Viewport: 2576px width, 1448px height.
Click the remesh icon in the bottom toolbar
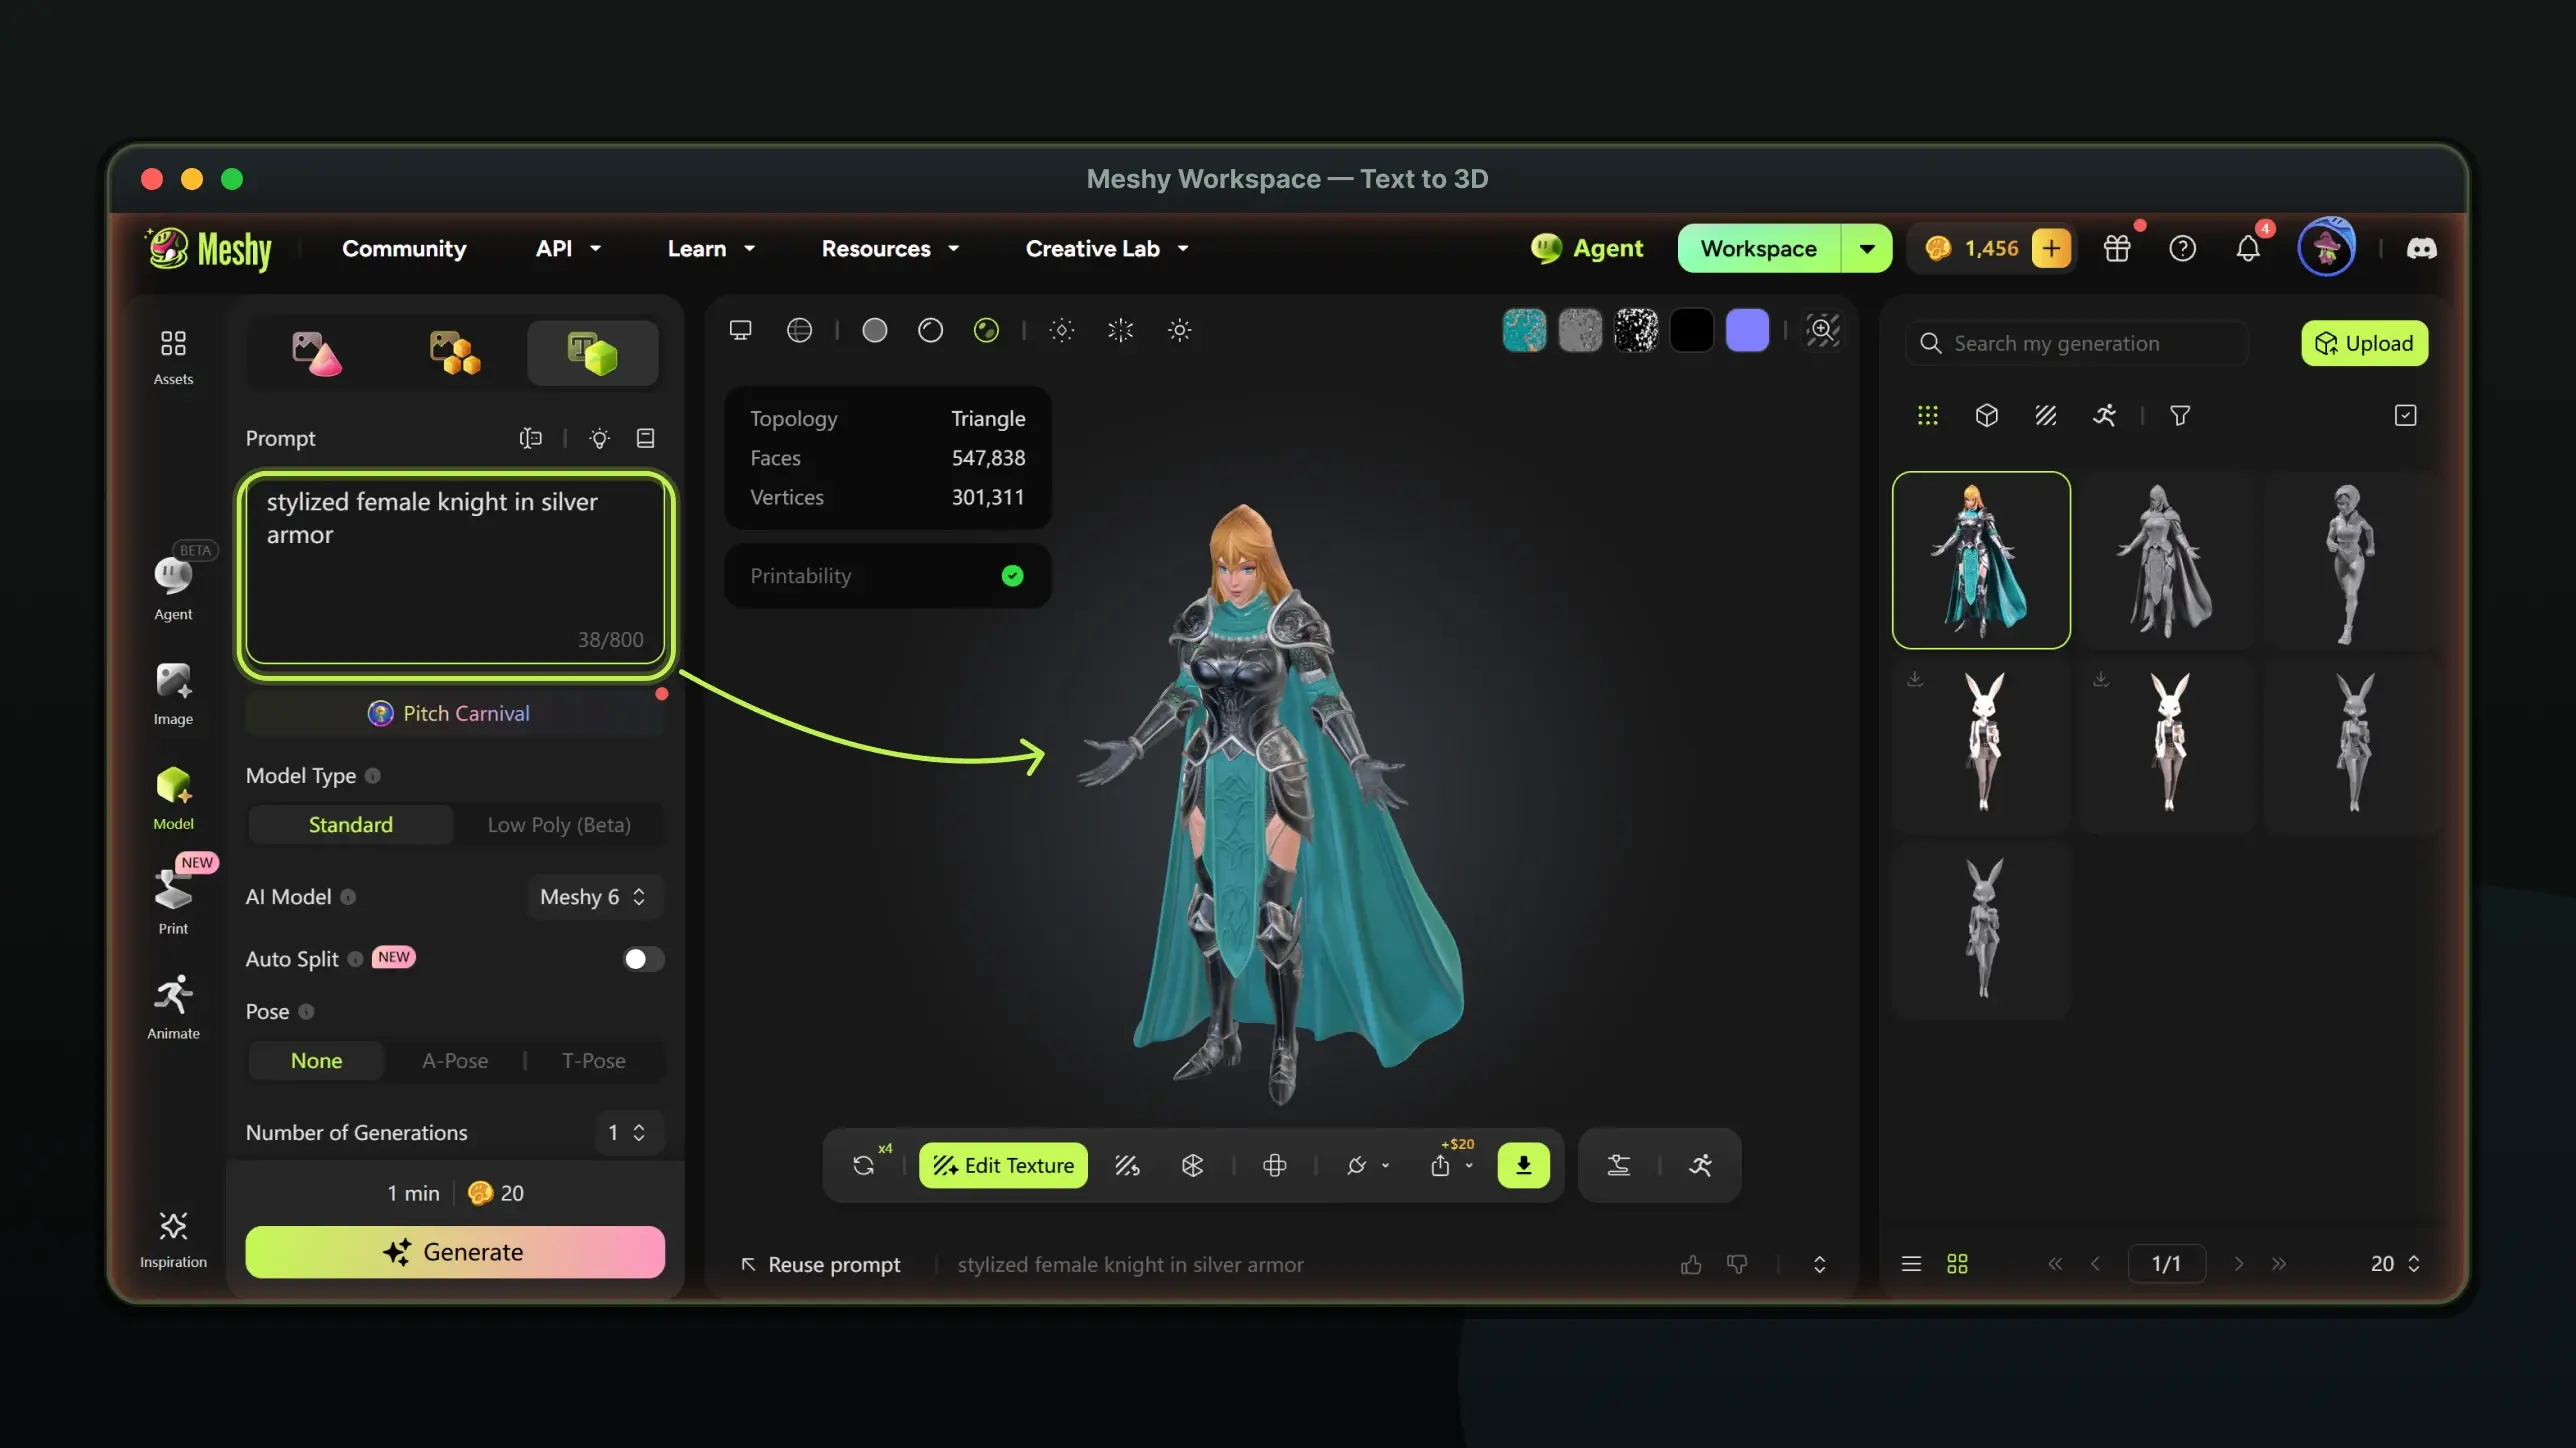[1192, 1165]
